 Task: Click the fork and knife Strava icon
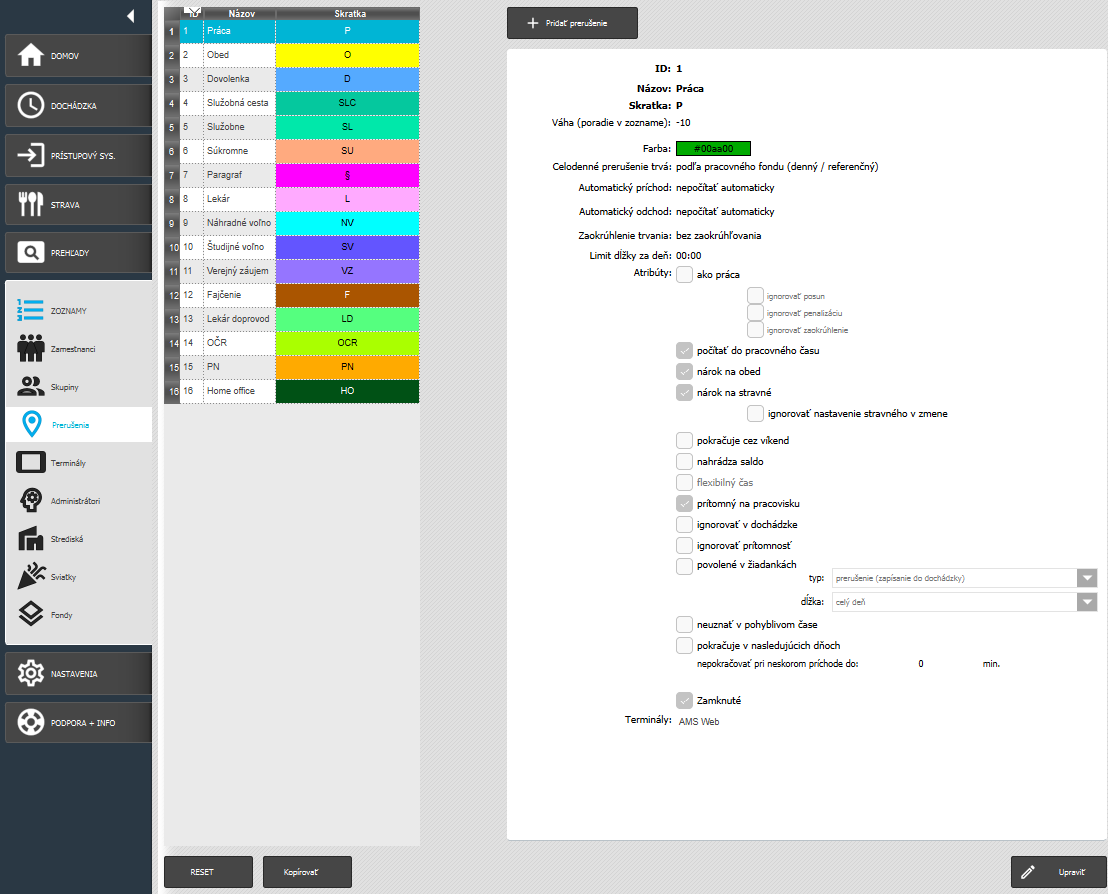31,204
